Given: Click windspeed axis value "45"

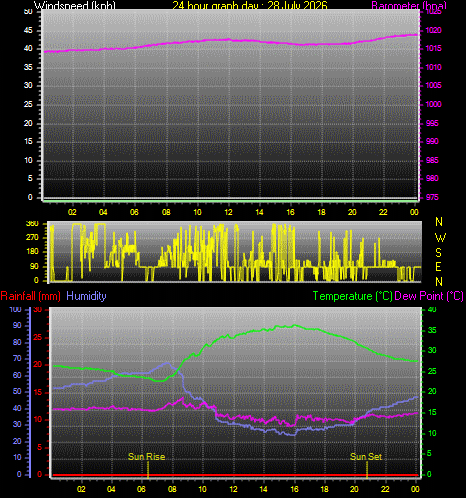Looking at the screenshot, I should pos(28,30).
